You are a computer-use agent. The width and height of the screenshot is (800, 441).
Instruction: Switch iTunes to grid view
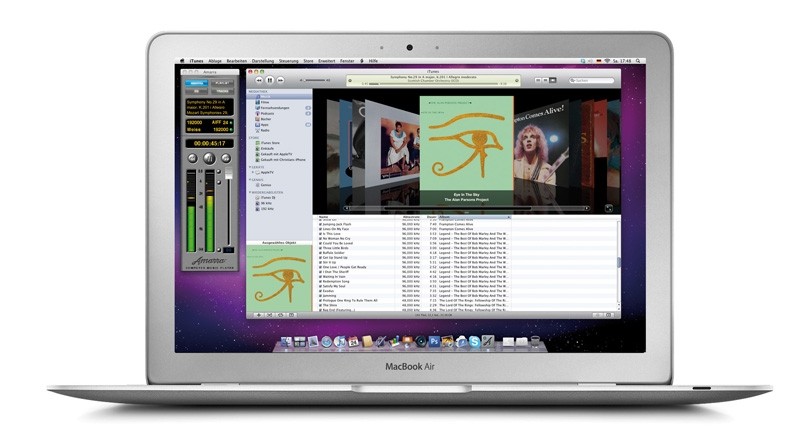pyautogui.click(x=545, y=80)
